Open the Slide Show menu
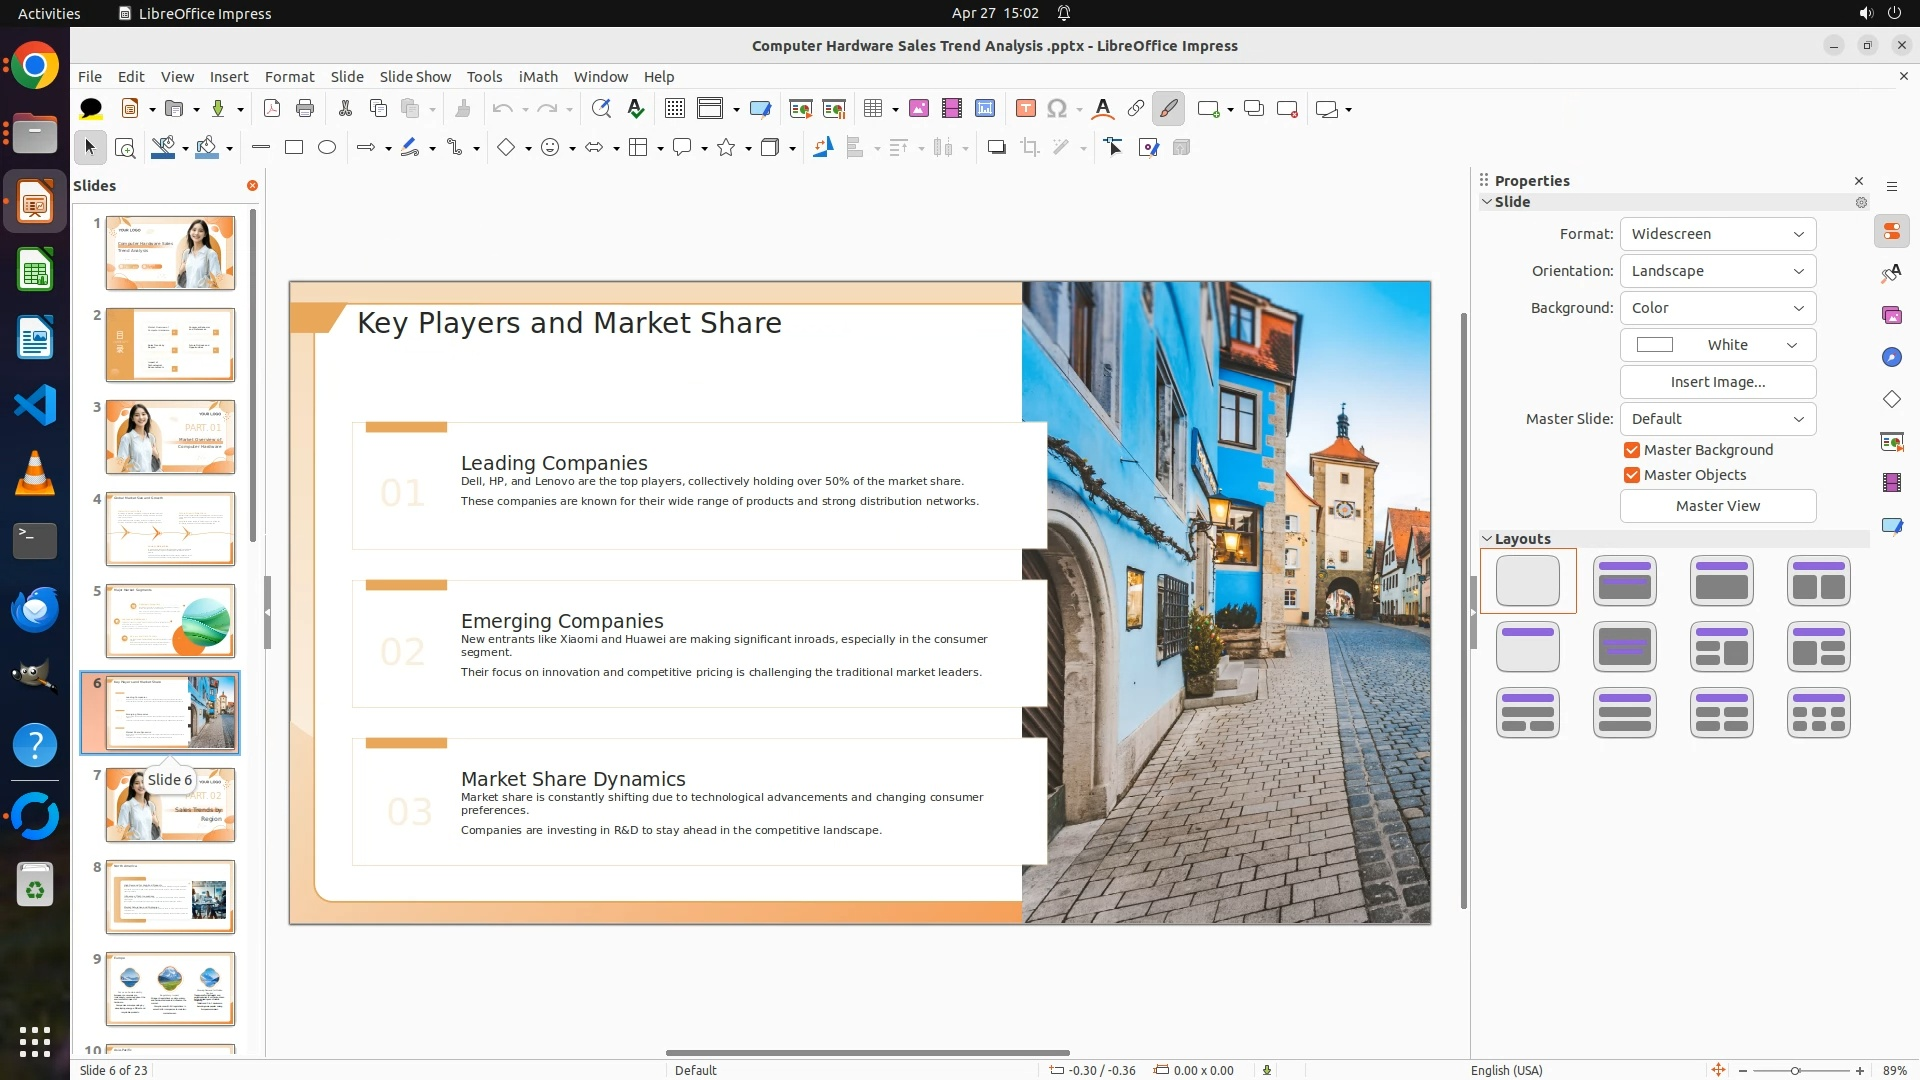Image resolution: width=1920 pixels, height=1080 pixels. 415,77
